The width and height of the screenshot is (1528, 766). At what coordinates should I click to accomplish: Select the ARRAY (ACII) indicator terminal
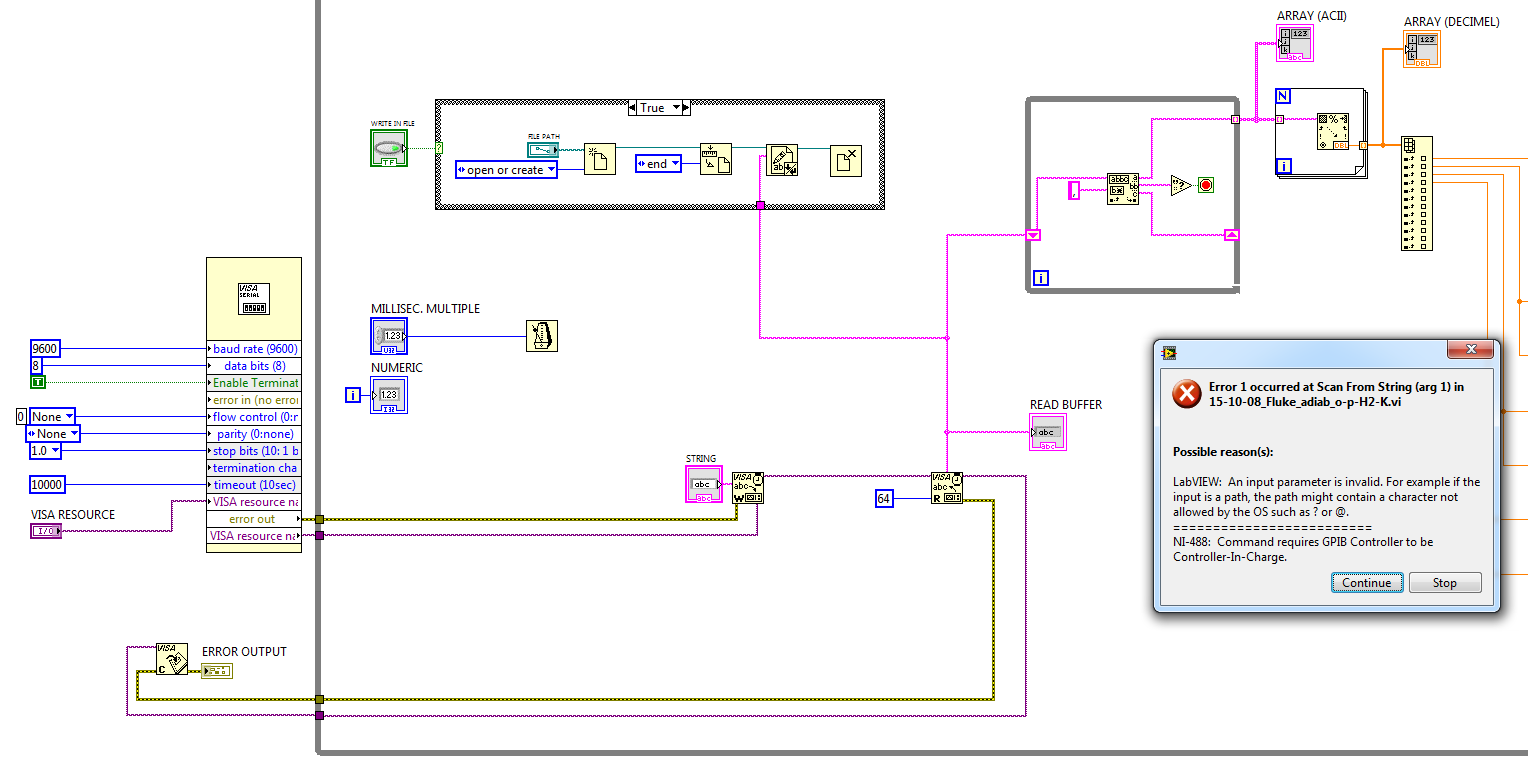click(1296, 45)
